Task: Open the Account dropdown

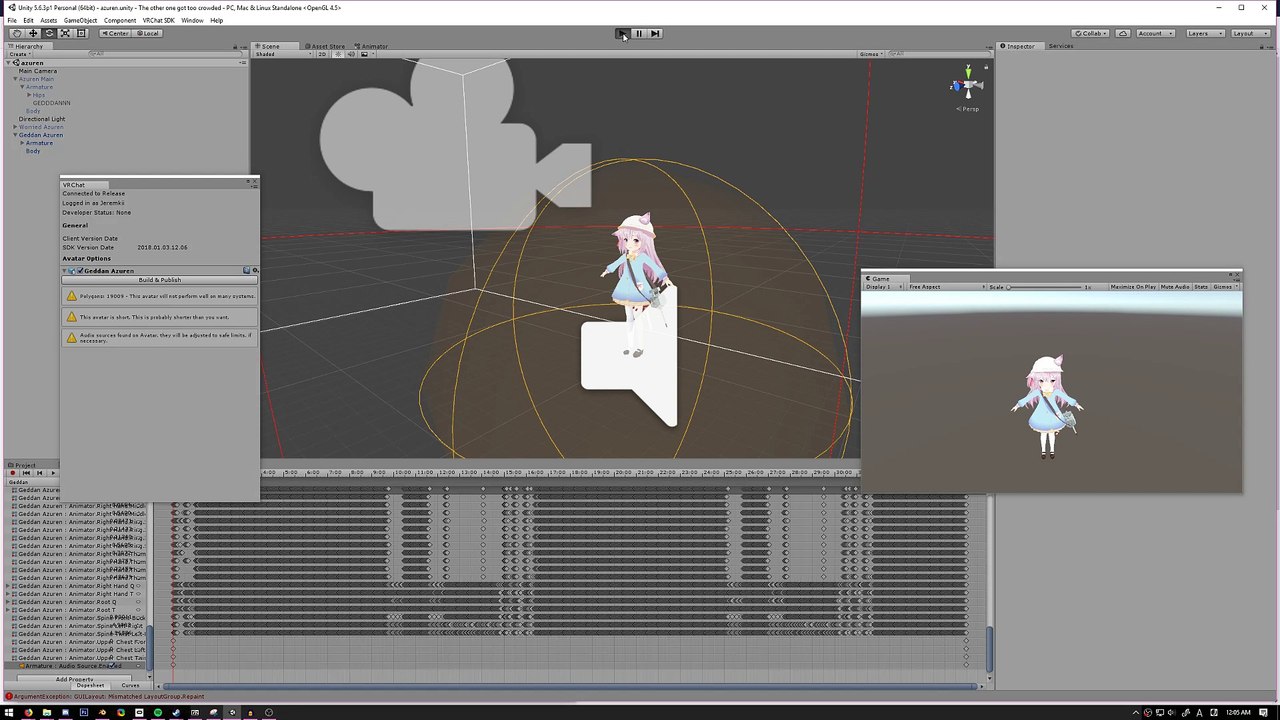Action: click(x=1155, y=33)
